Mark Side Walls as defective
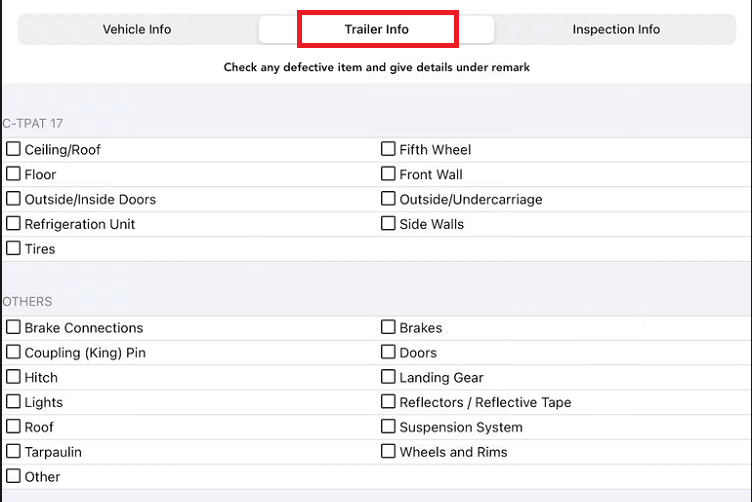752x502 pixels. coord(388,224)
